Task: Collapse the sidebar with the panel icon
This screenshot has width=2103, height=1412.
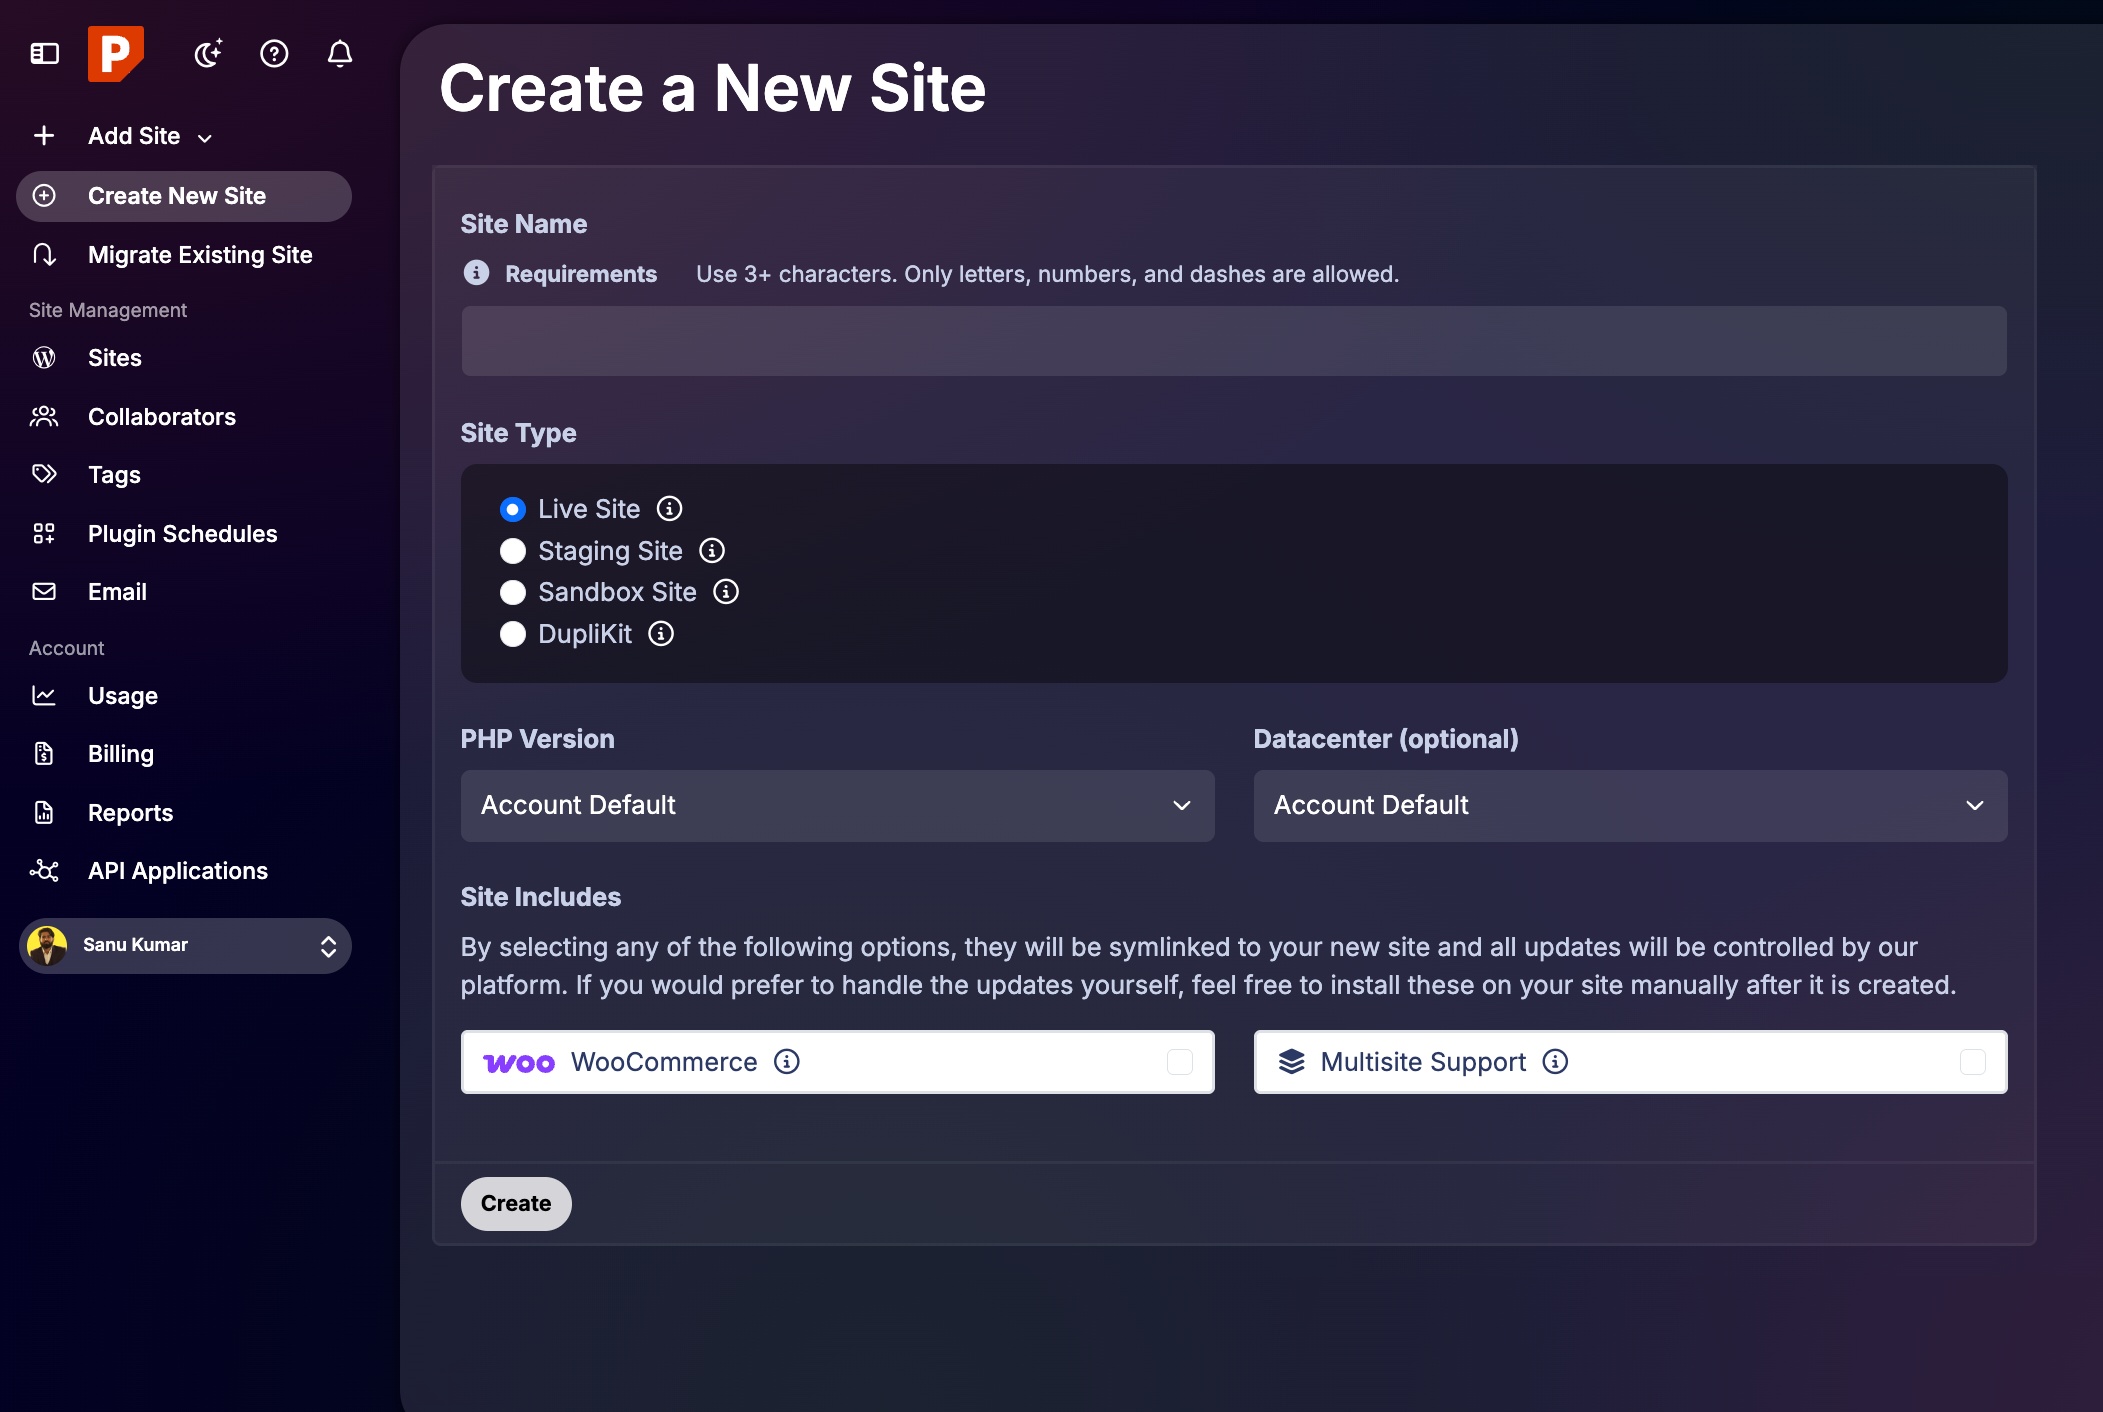Action: click(x=43, y=54)
